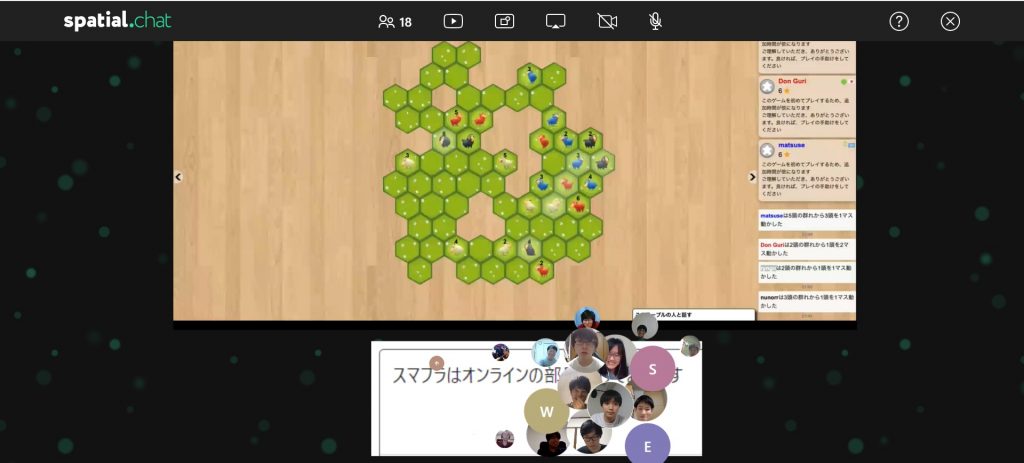This screenshot has width=1024, height=463.
Task: Open the video play share icon
Action: (x=453, y=22)
